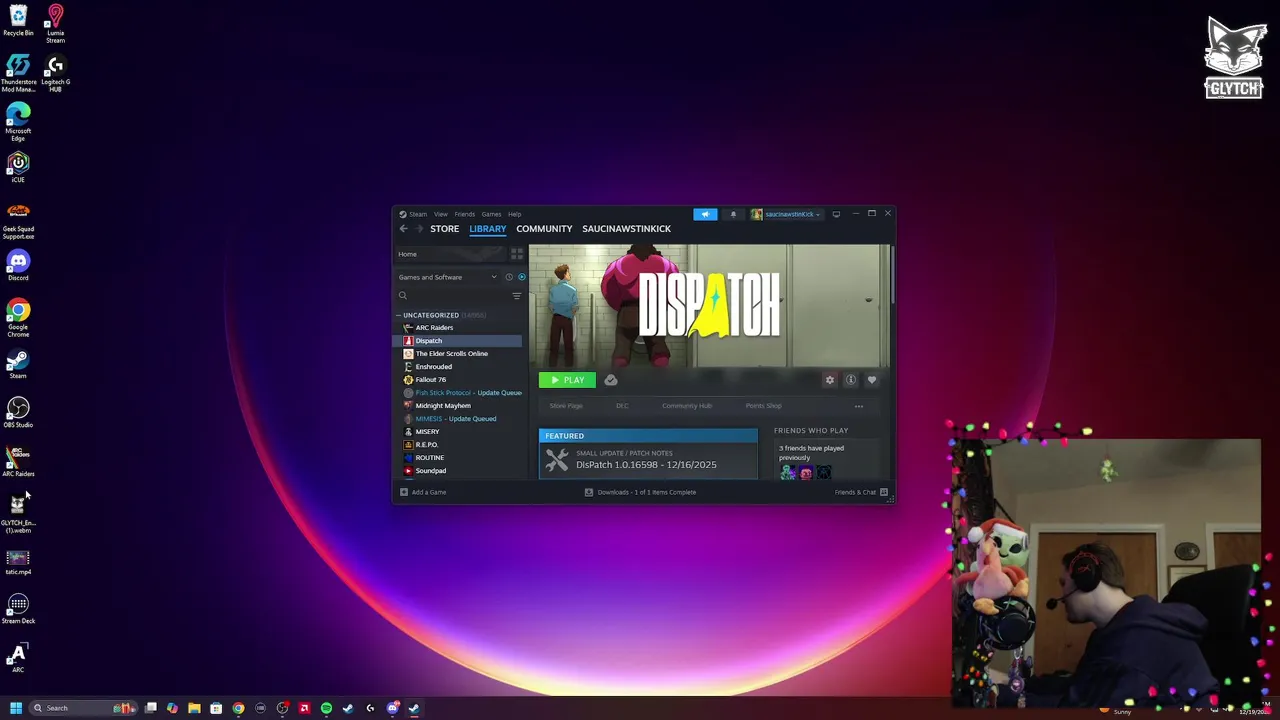The image size is (1280, 720).
Task: Open Discord desktop shortcut
Action: 18,266
